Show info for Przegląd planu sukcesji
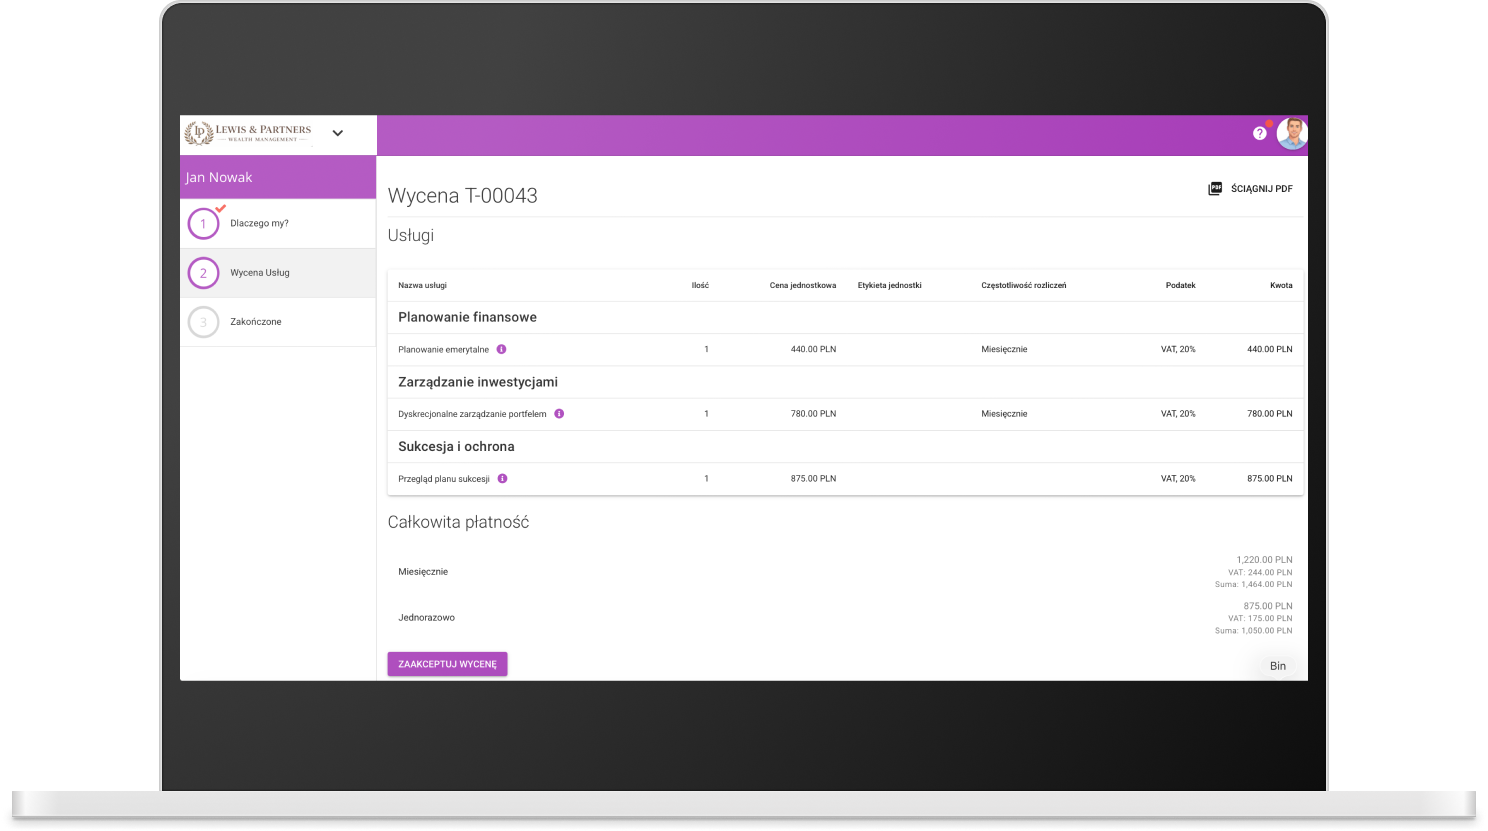1488x831 pixels. [502, 478]
